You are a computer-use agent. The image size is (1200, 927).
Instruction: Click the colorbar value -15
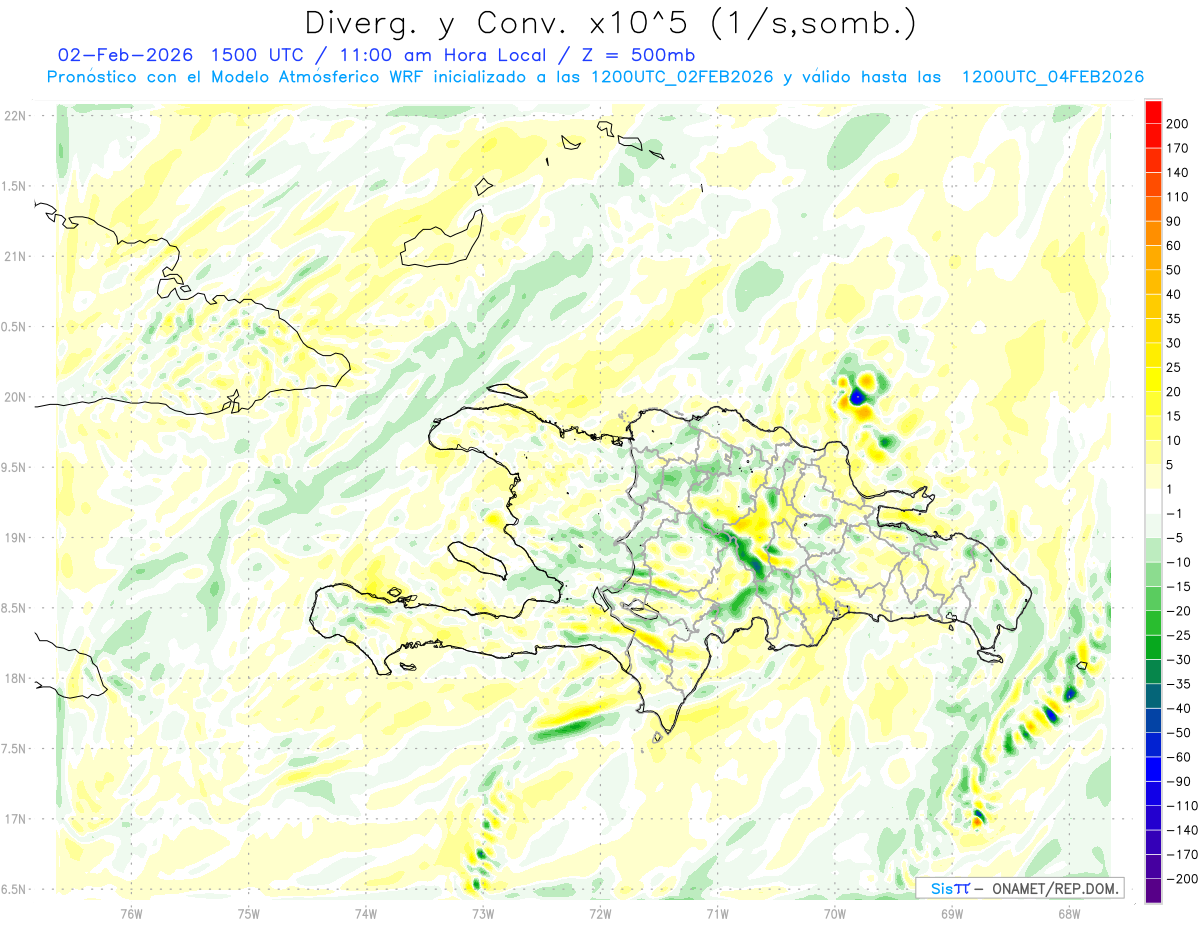[1180, 587]
